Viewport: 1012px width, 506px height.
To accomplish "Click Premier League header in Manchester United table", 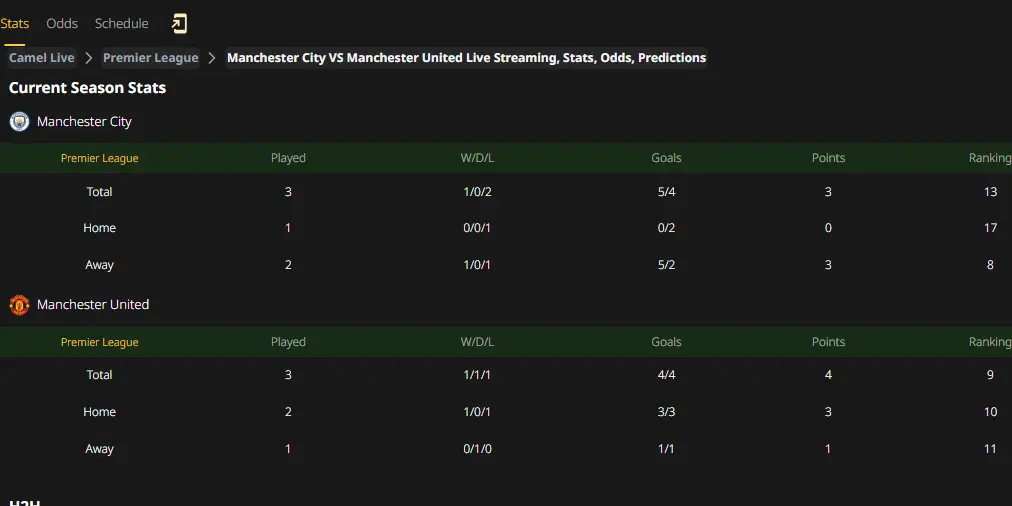I will coord(99,342).
